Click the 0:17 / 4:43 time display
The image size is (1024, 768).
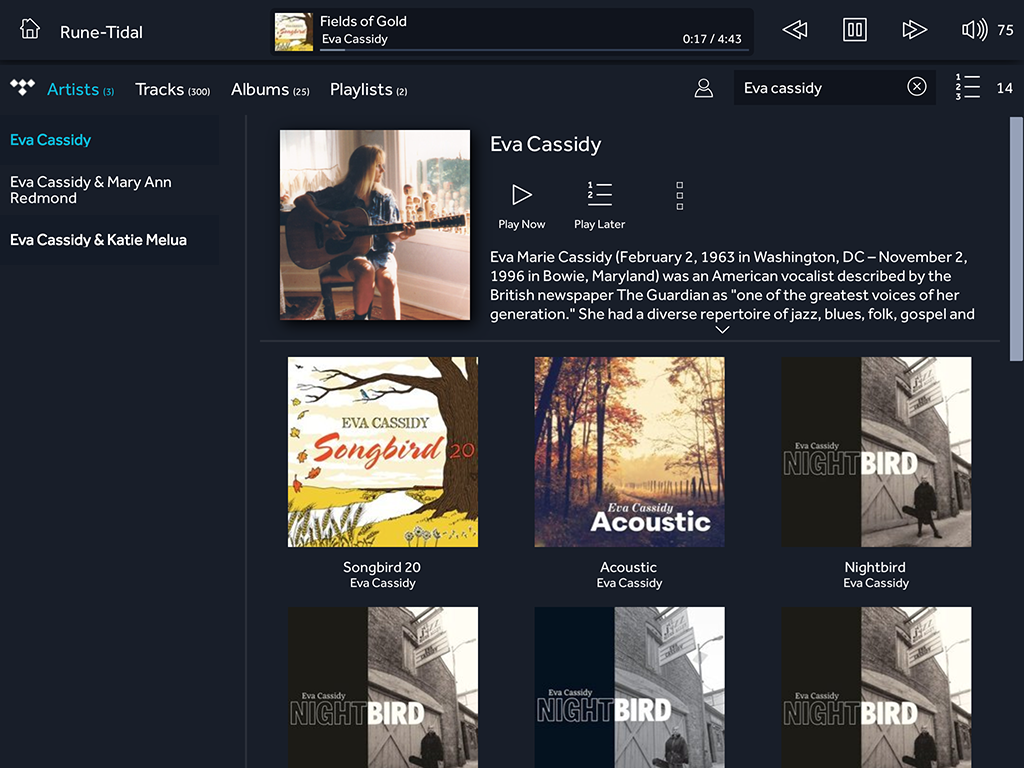tap(712, 39)
